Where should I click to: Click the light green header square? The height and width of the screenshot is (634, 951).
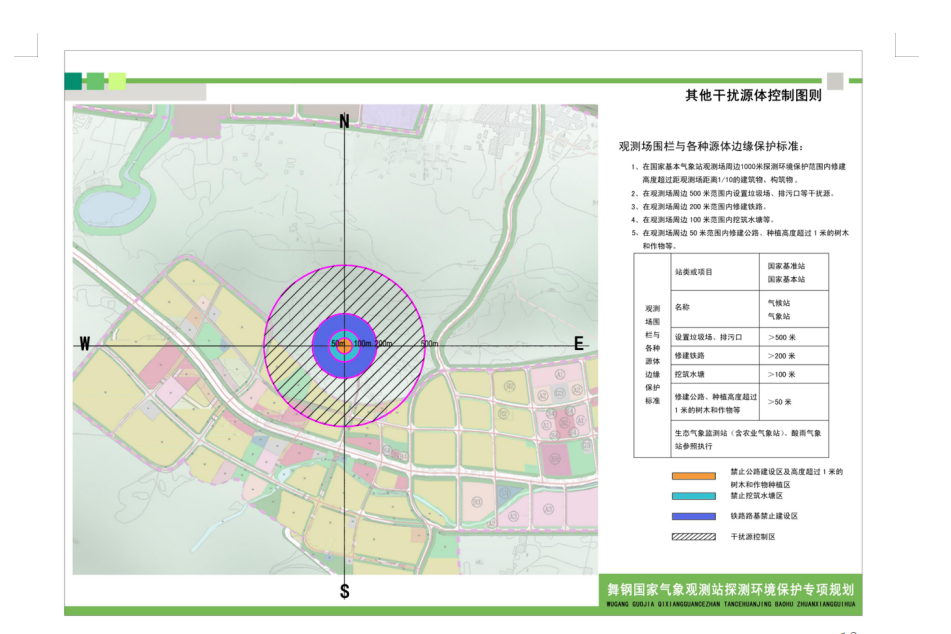tap(117, 81)
